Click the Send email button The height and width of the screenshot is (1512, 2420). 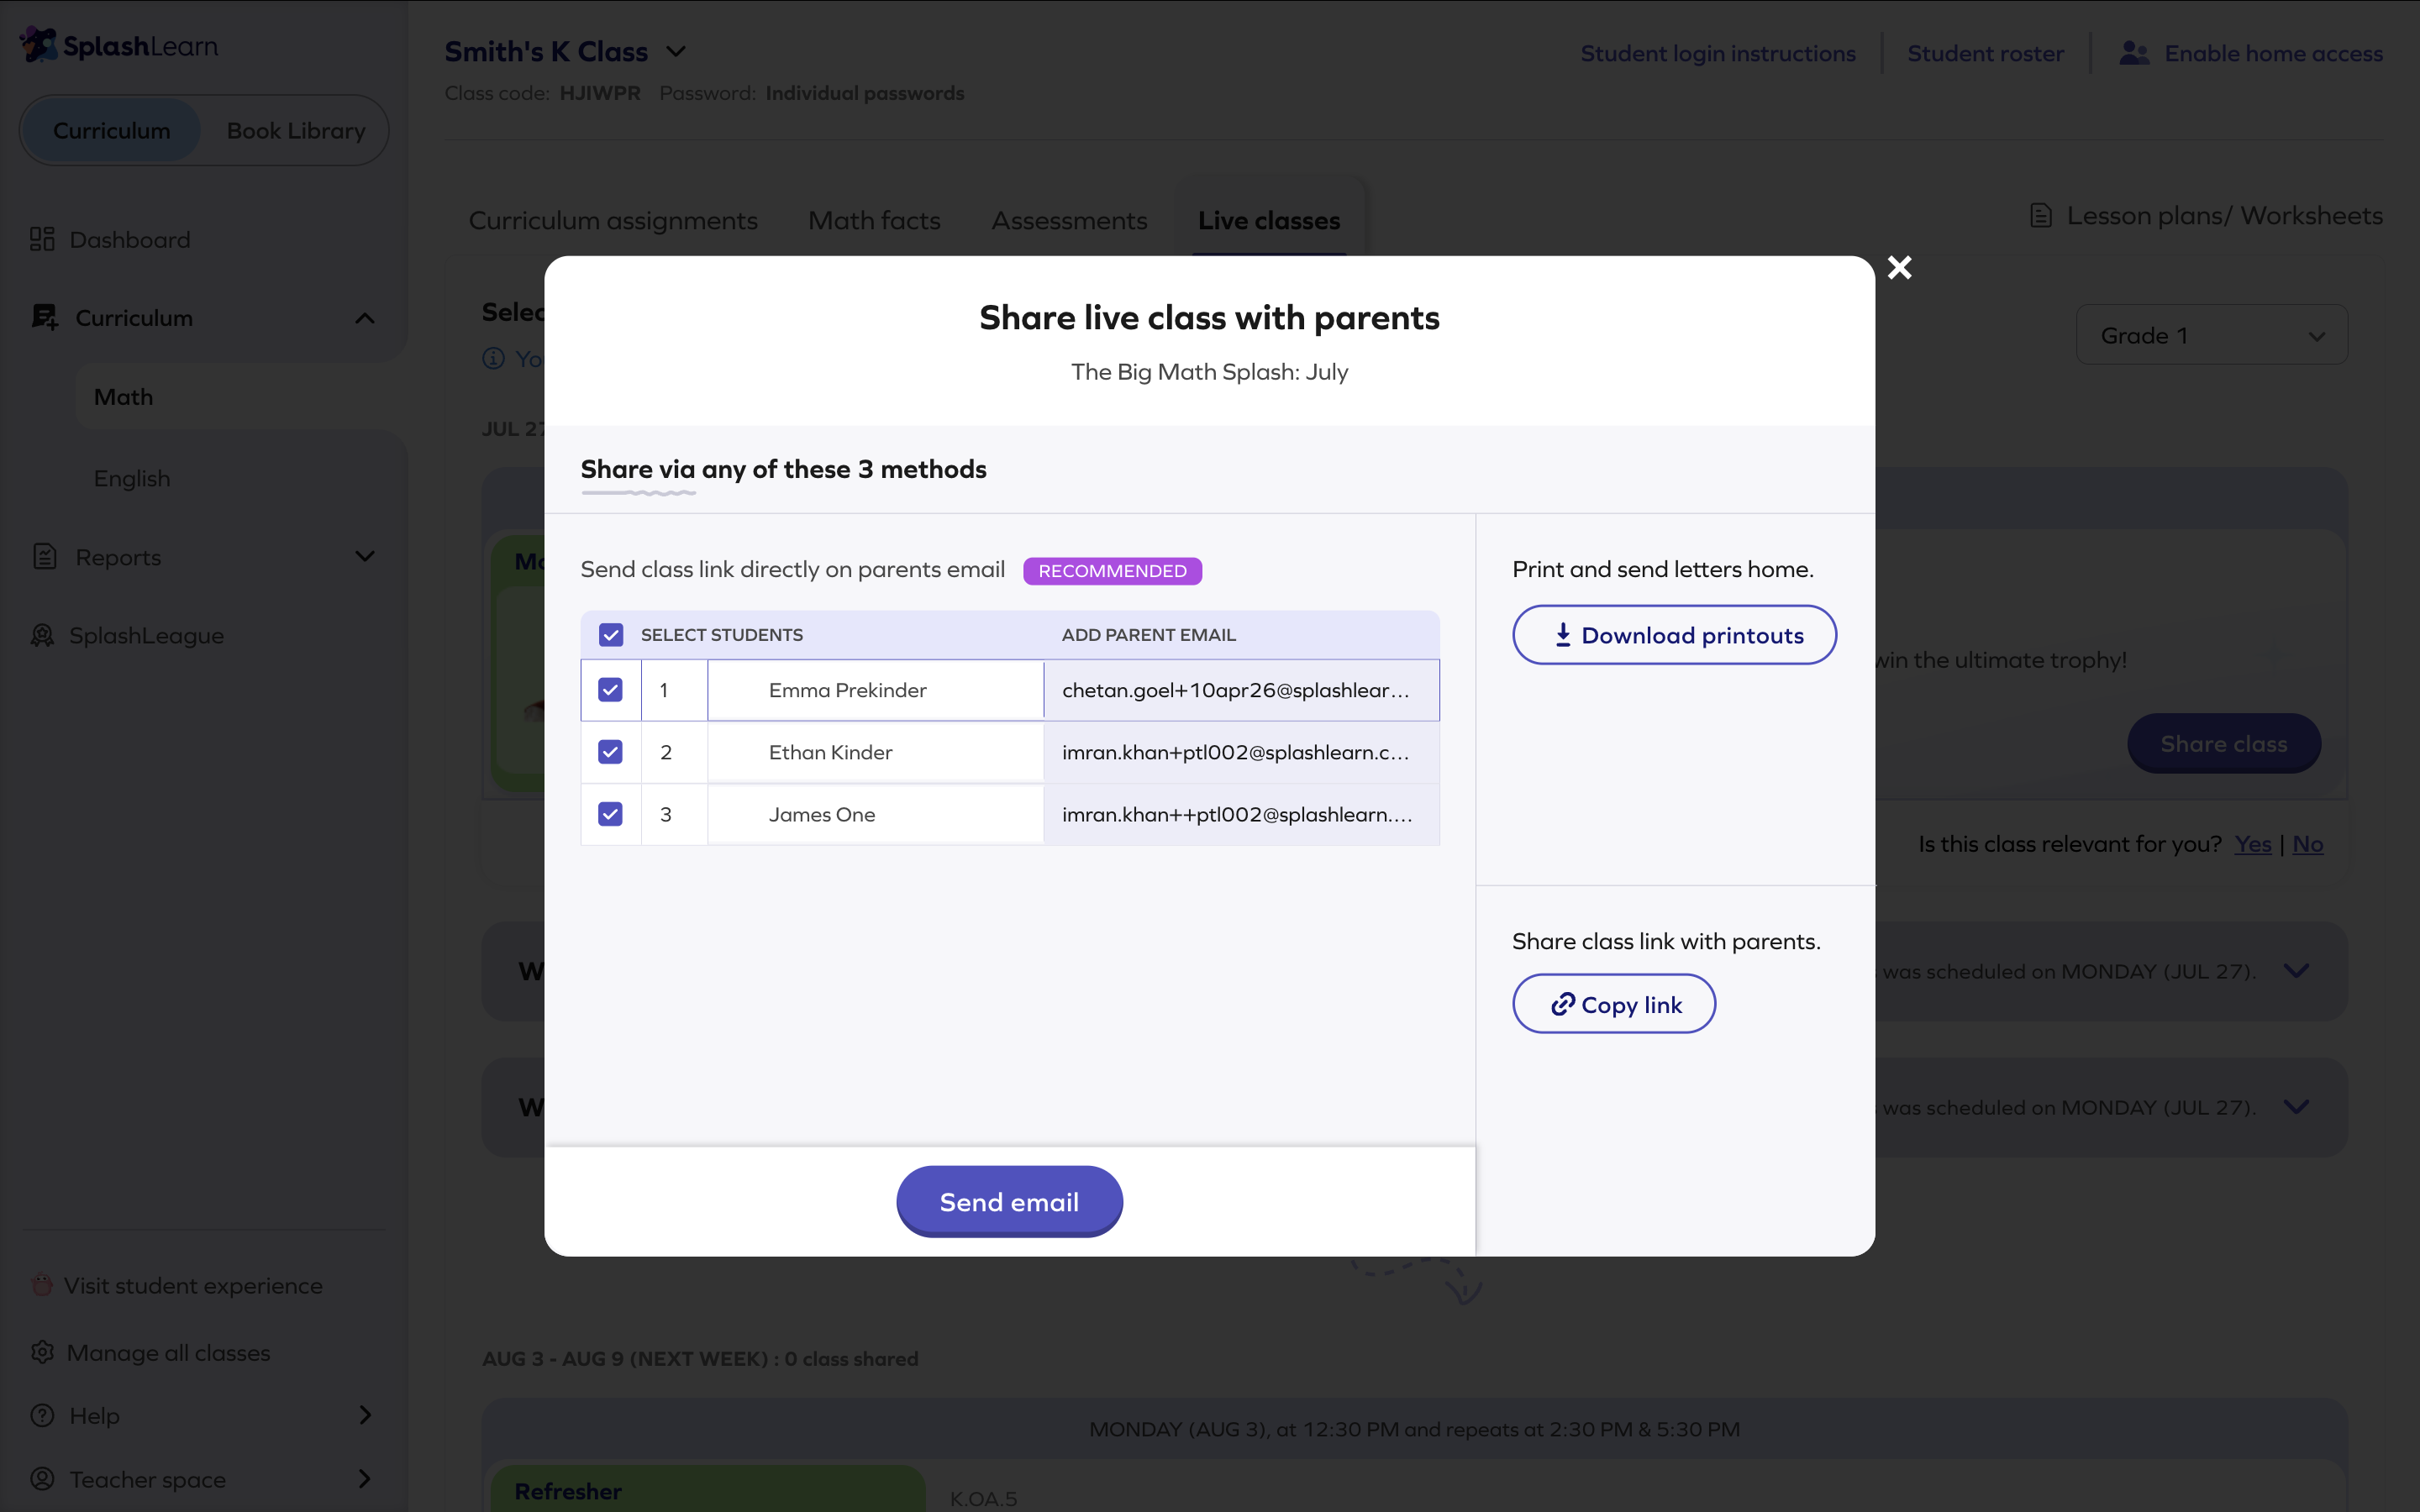pyautogui.click(x=1009, y=1201)
